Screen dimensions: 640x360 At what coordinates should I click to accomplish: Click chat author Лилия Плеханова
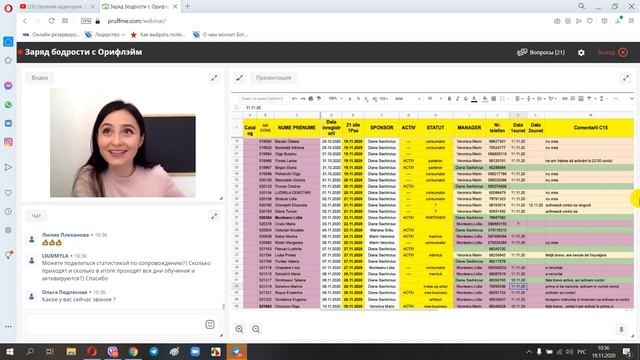pyautogui.click(x=65, y=235)
